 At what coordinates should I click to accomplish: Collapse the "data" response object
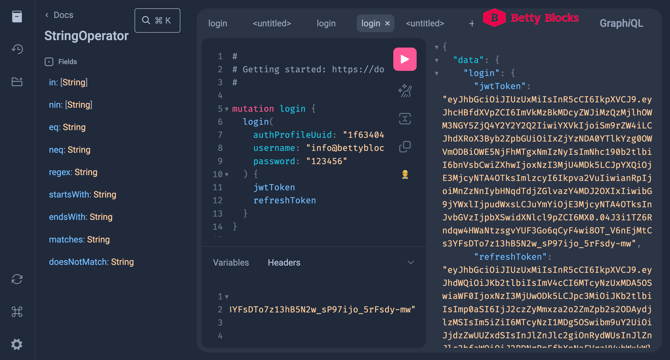click(x=436, y=60)
